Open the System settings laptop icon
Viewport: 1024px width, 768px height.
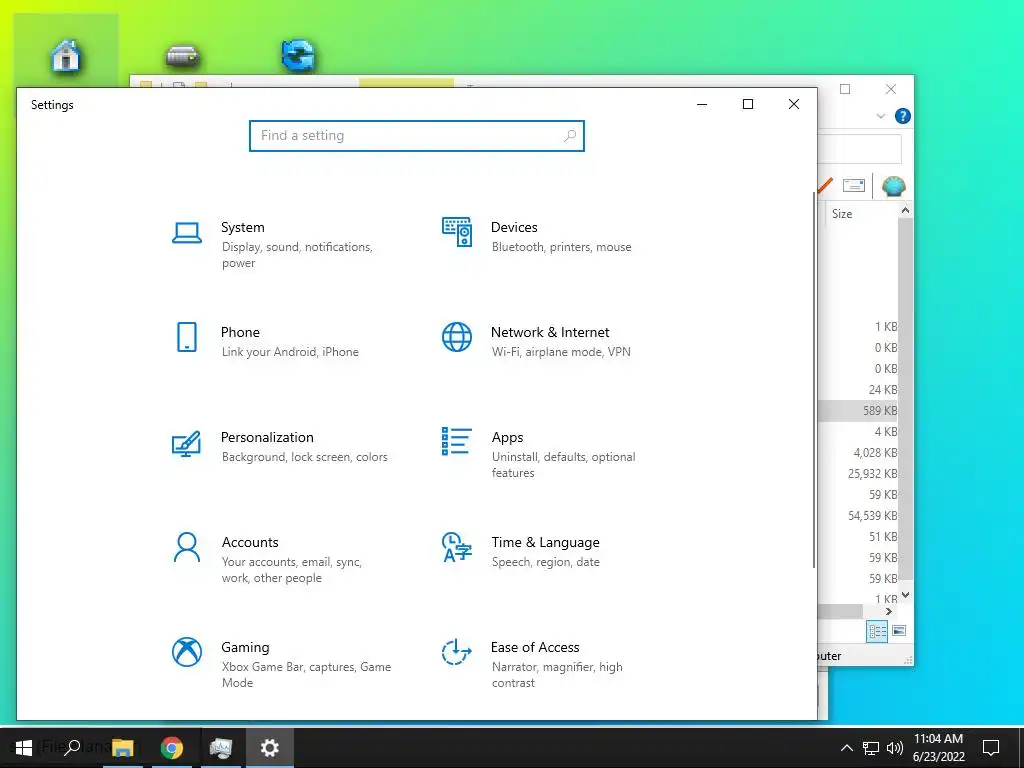(187, 232)
